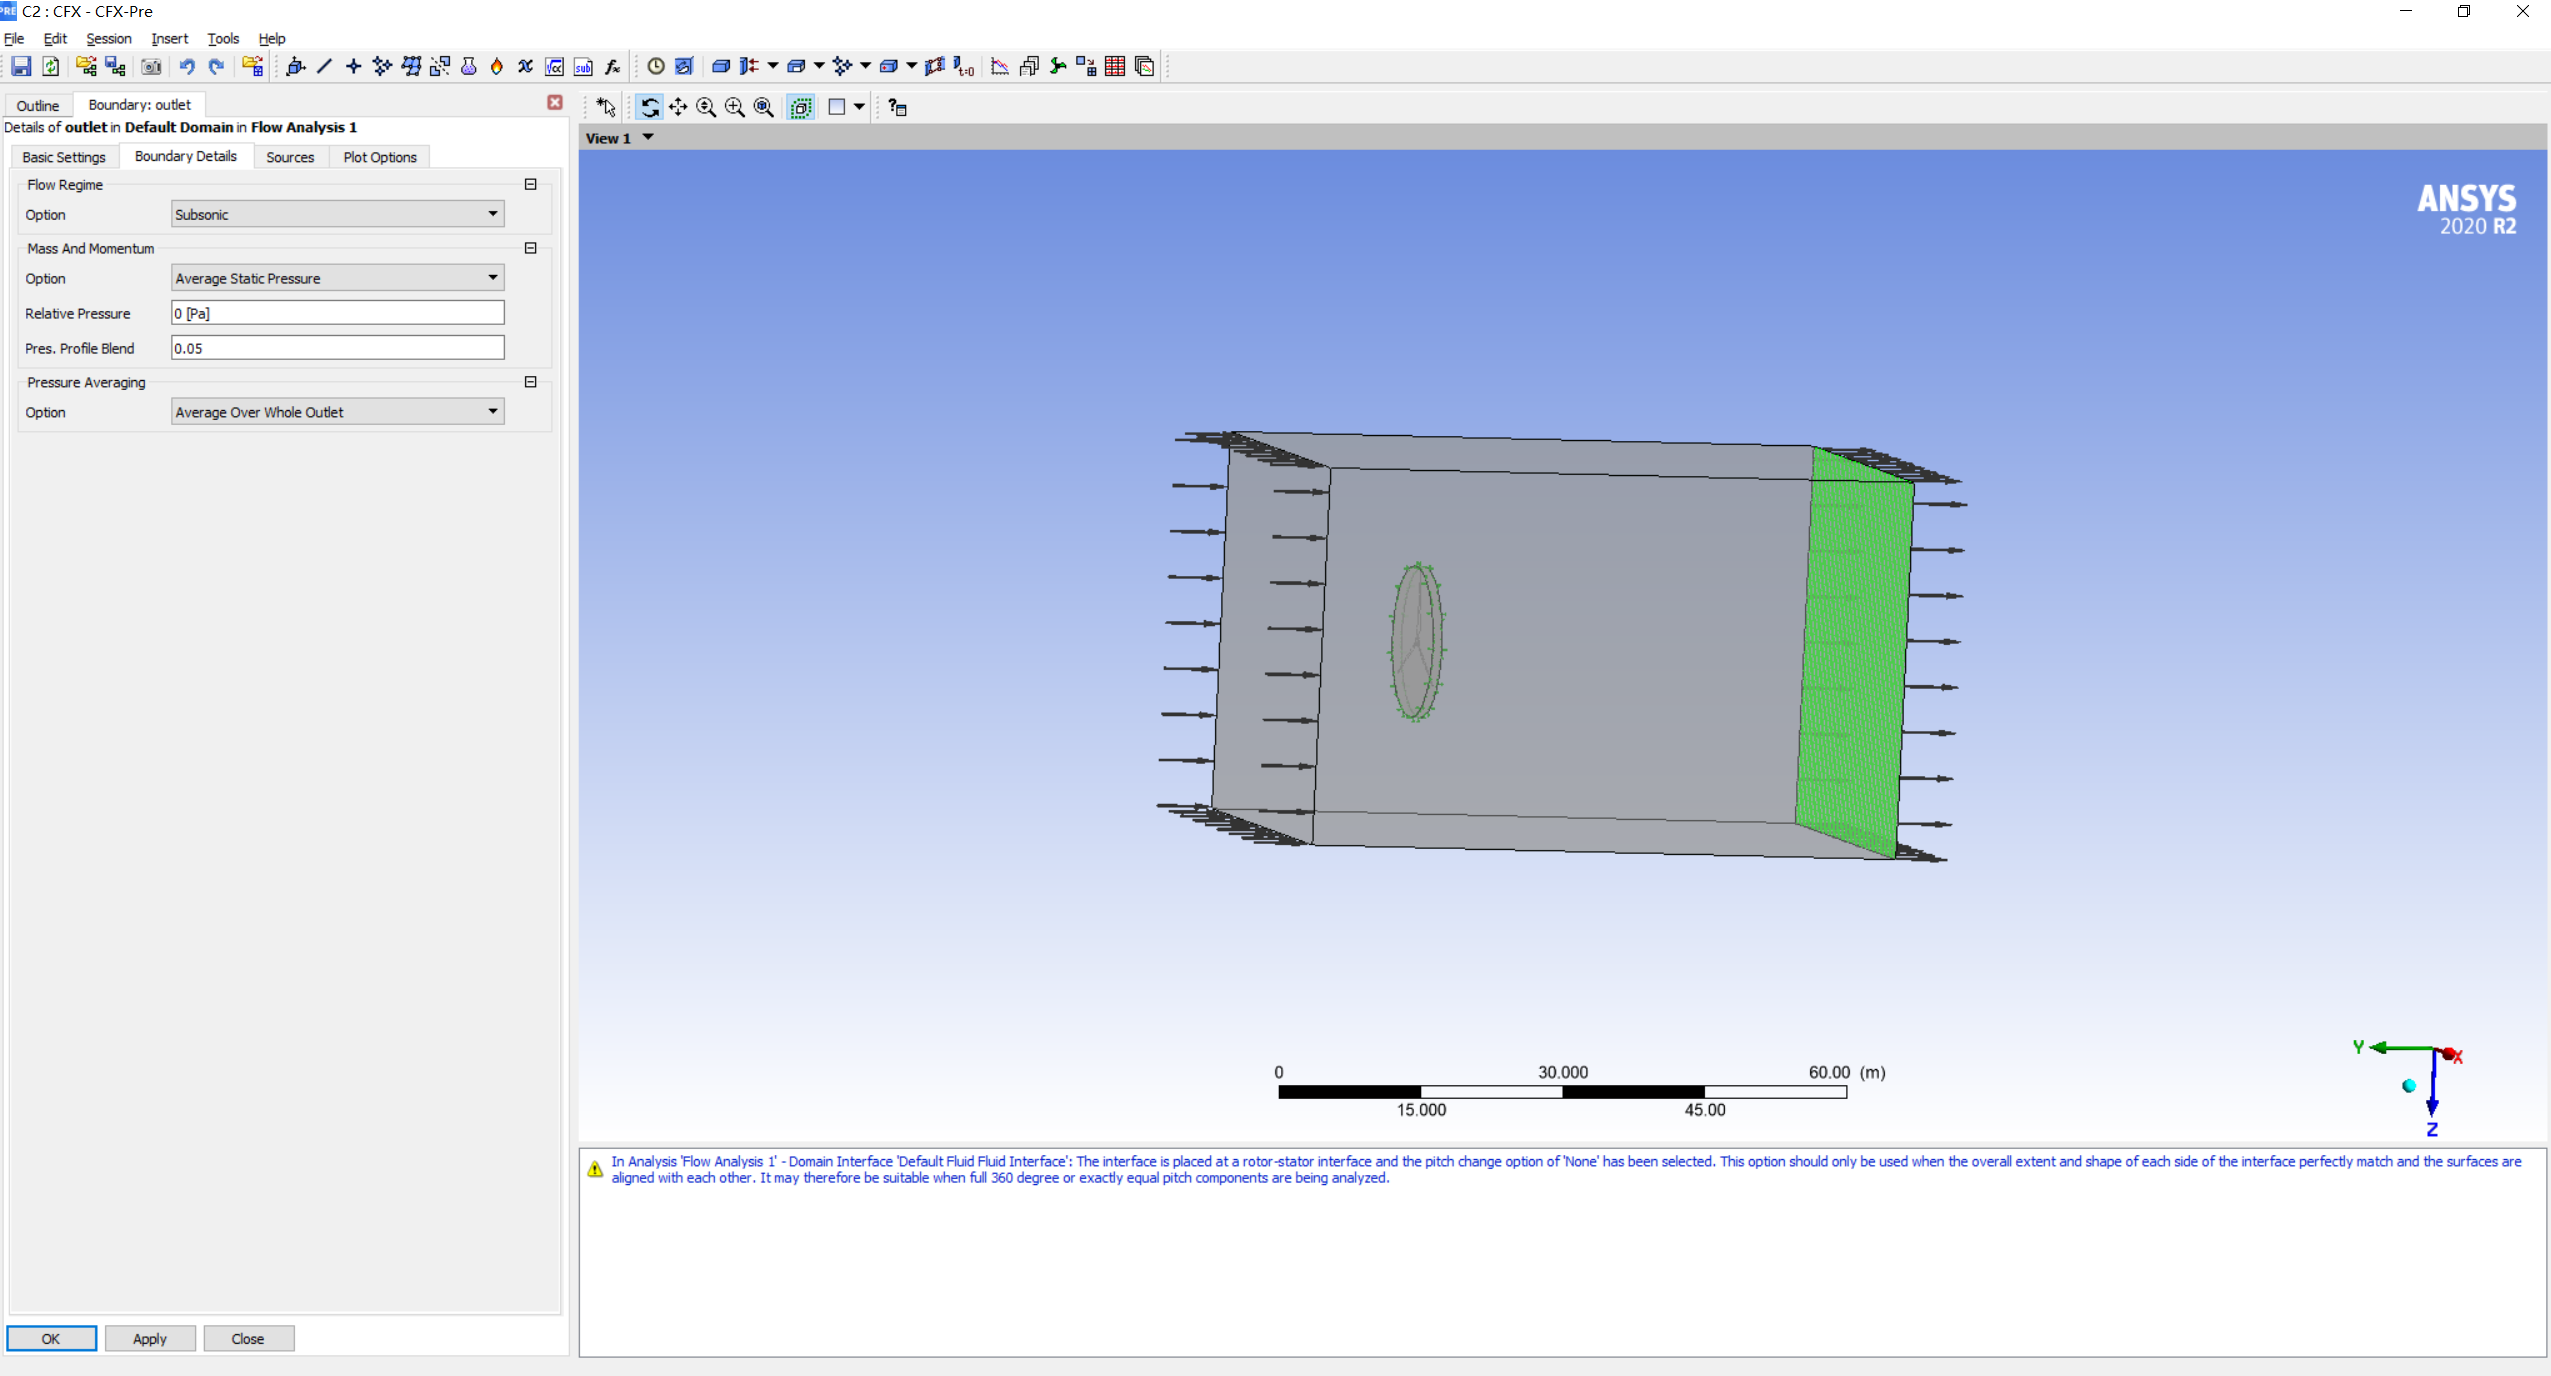The image size is (2551, 1376).
Task: Open the source point insert dropdown arrow
Action: pyautogui.click(x=865, y=66)
